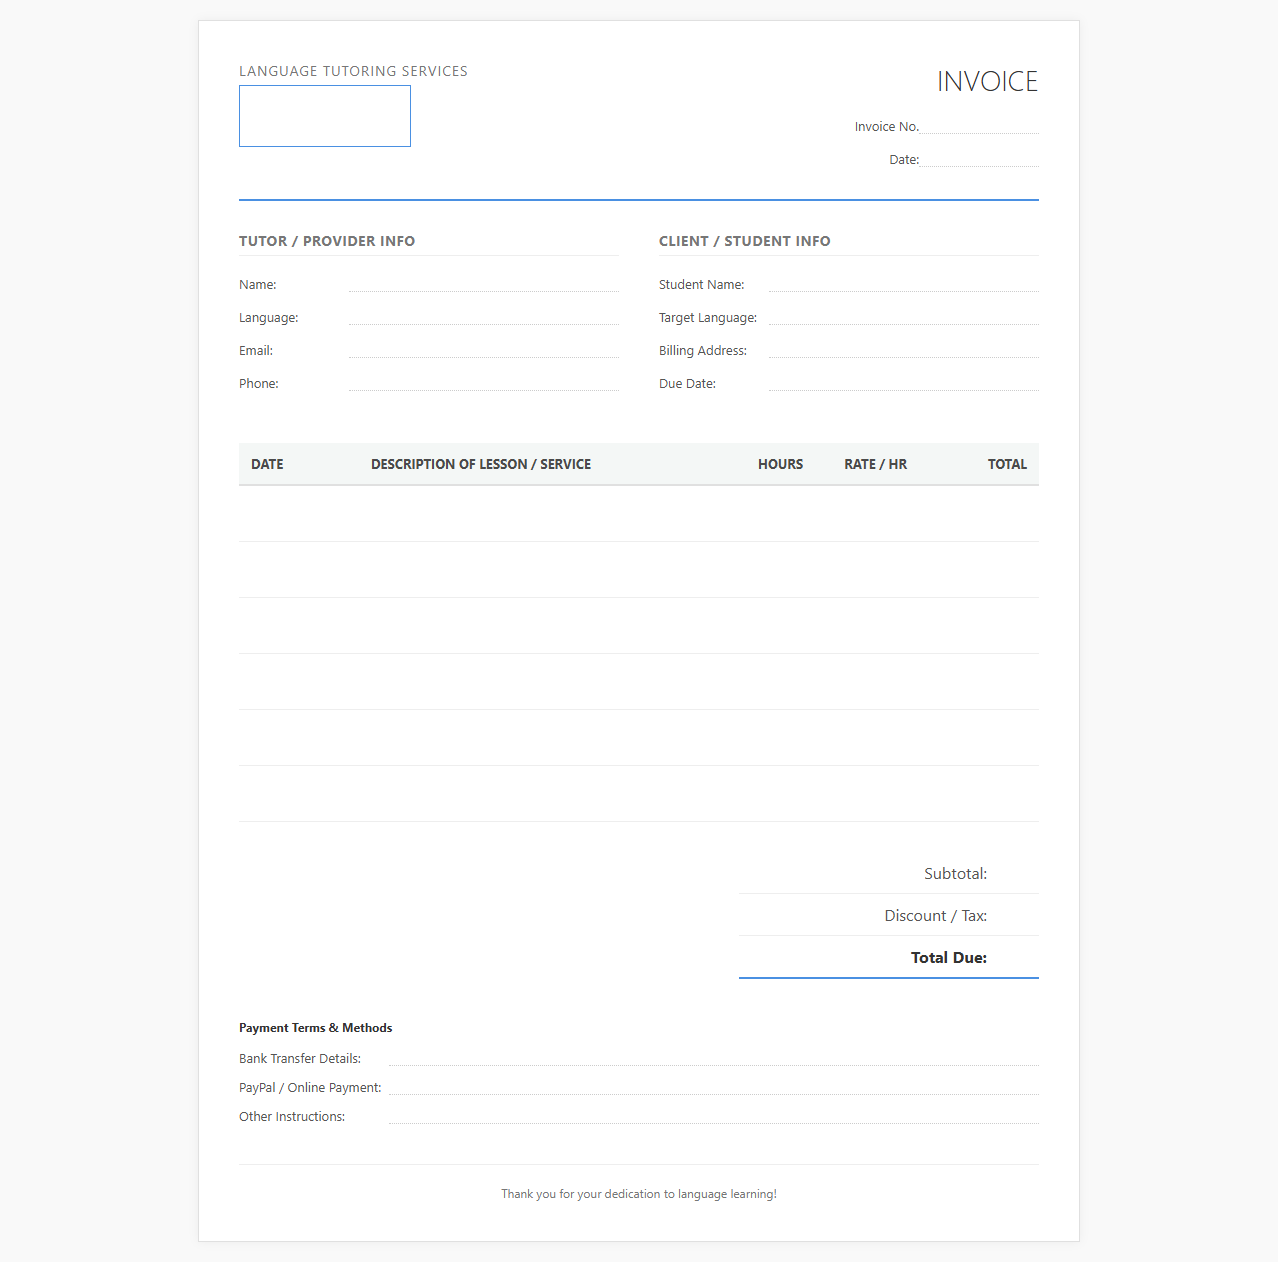The image size is (1278, 1262).
Task: Click the Due Date: label
Action: point(687,384)
